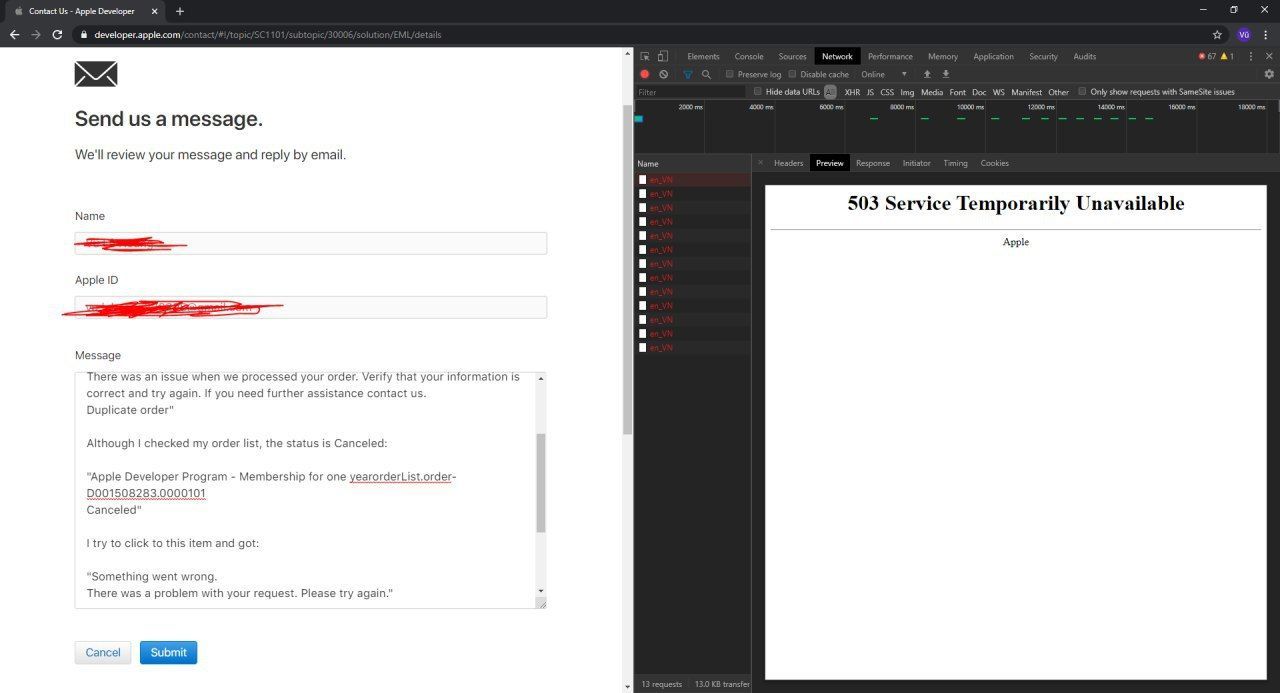The image size is (1280, 693).
Task: Open Chrome's three-dot menu
Action: pos(1267,34)
